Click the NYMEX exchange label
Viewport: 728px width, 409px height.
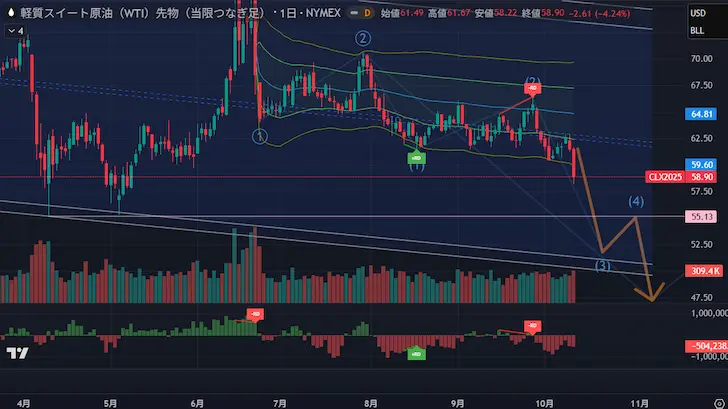(x=323, y=13)
